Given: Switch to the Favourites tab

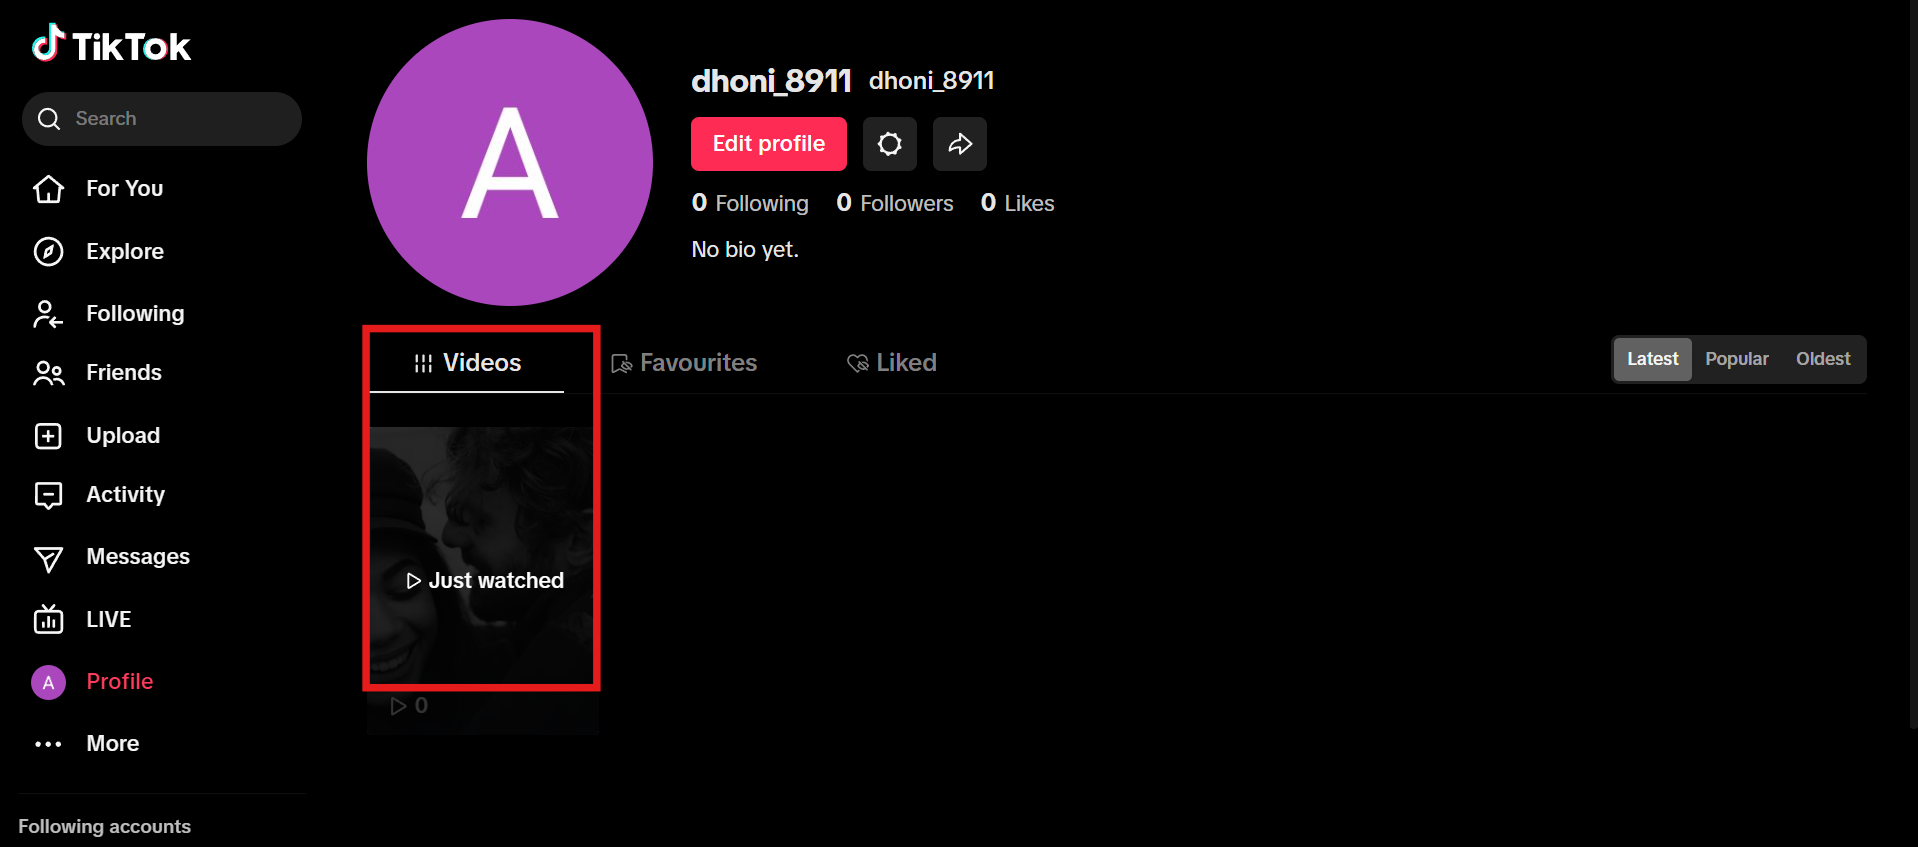Looking at the screenshot, I should pos(685,363).
